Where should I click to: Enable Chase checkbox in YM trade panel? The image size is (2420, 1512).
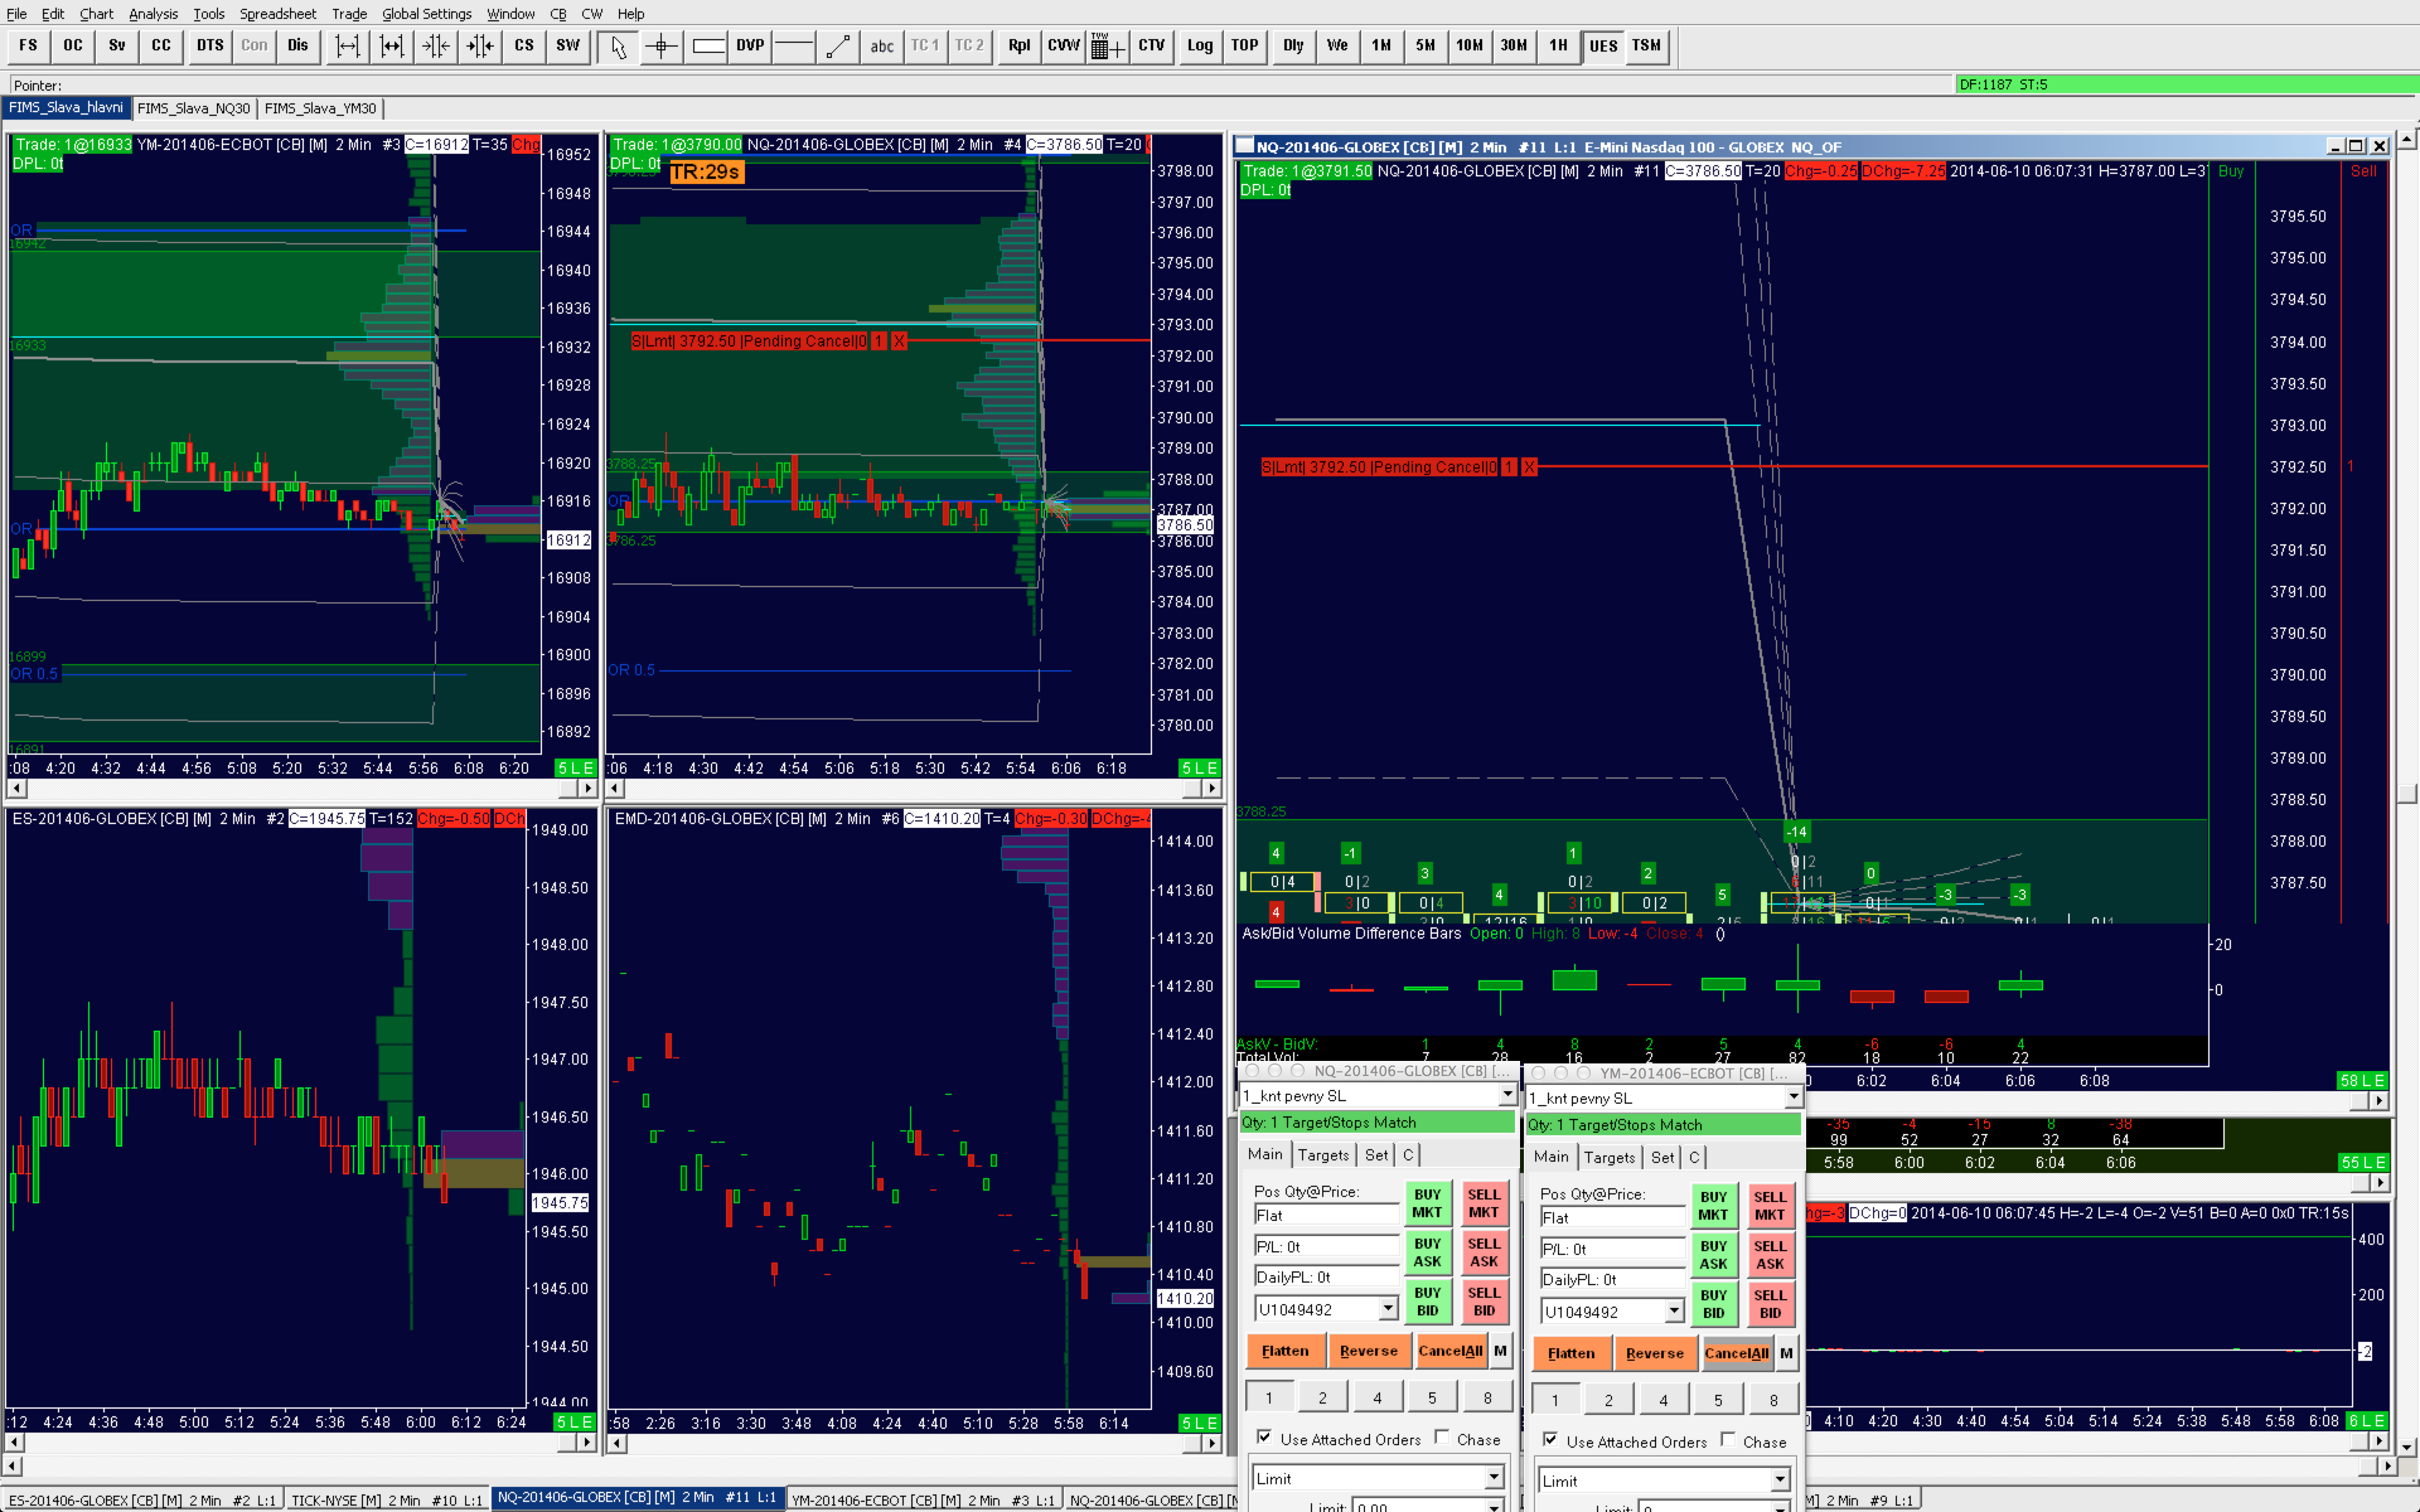(1728, 1440)
